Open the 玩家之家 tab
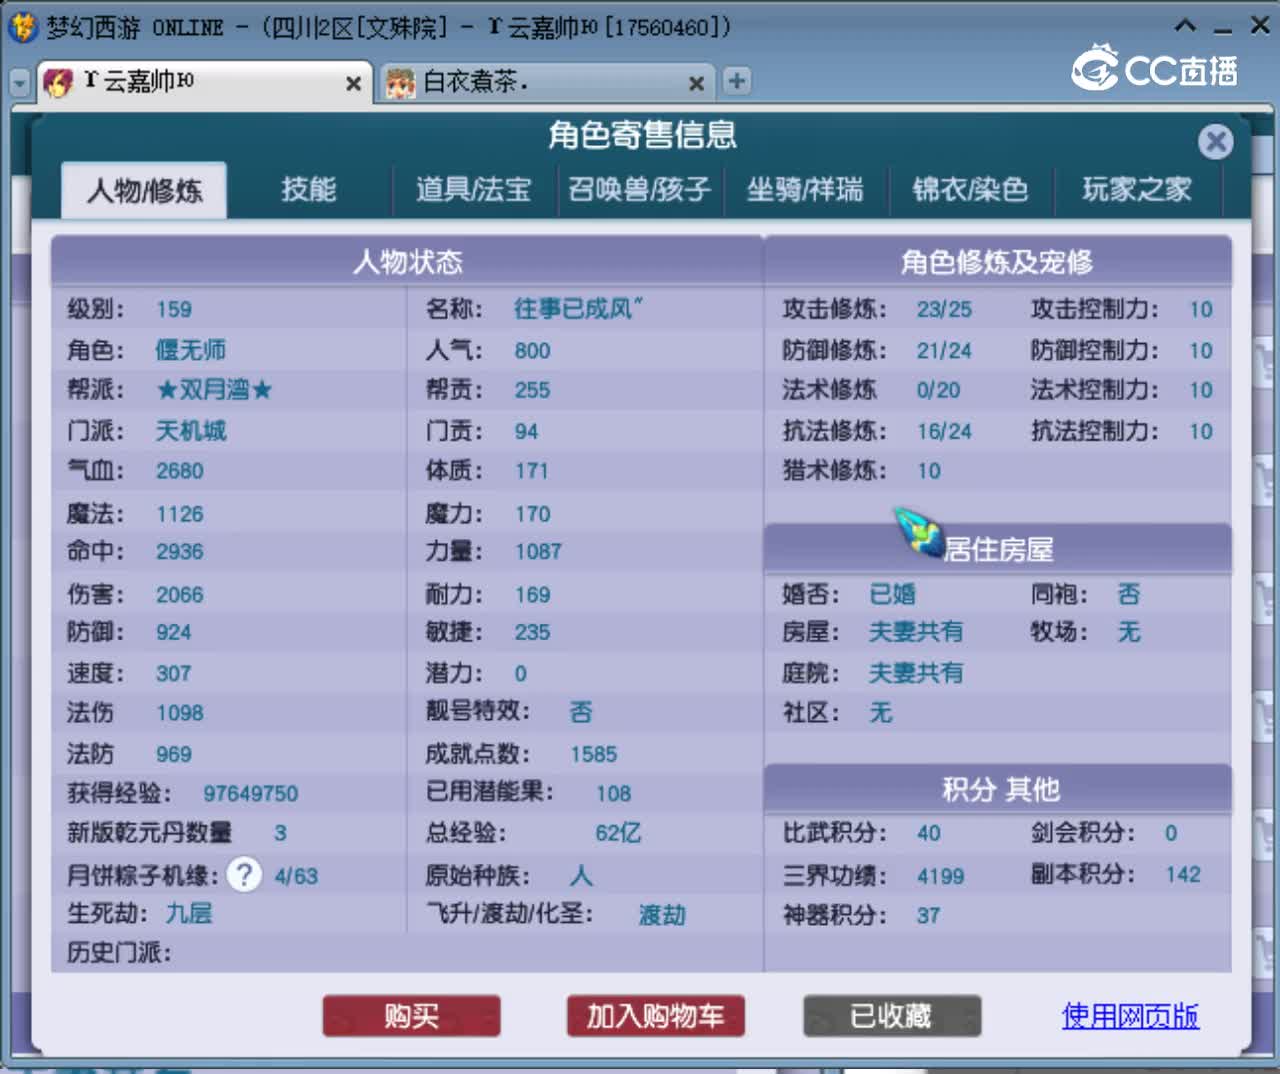 coord(1137,189)
